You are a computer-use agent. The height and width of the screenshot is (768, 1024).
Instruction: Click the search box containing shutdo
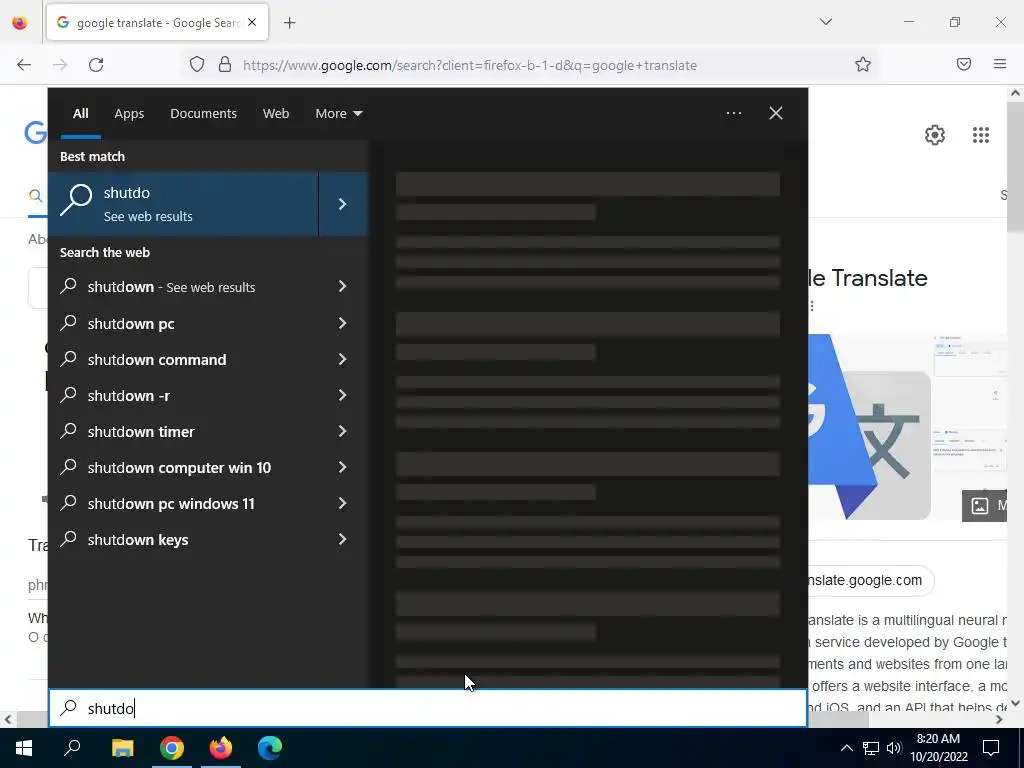point(428,708)
